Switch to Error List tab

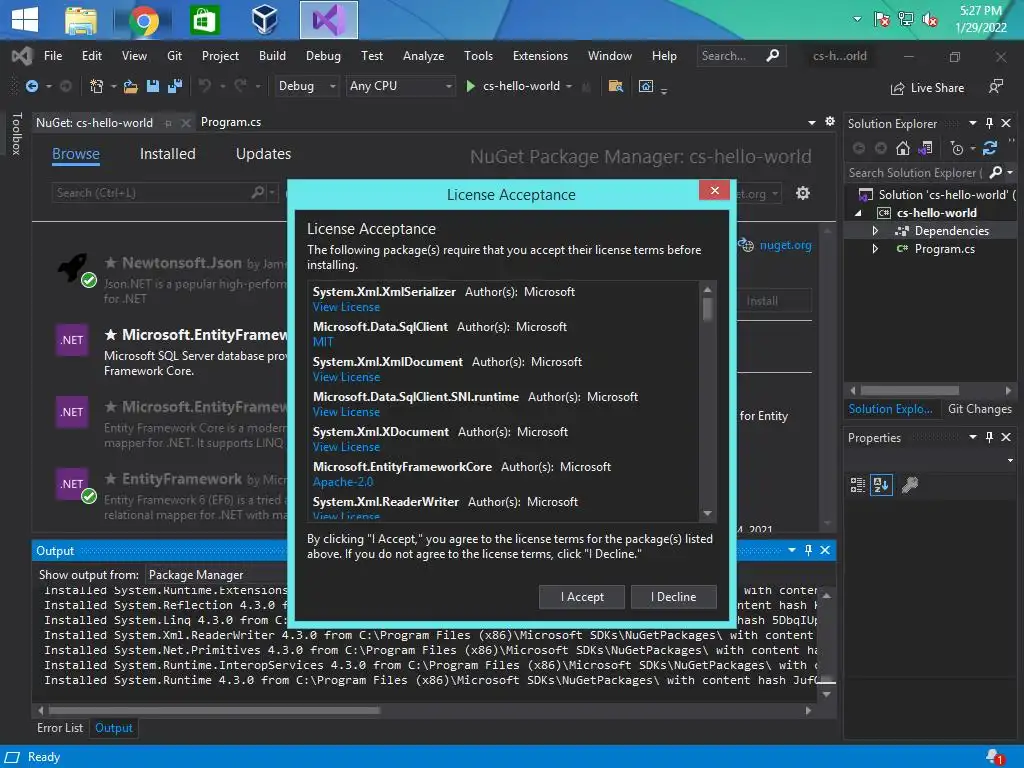[60, 728]
